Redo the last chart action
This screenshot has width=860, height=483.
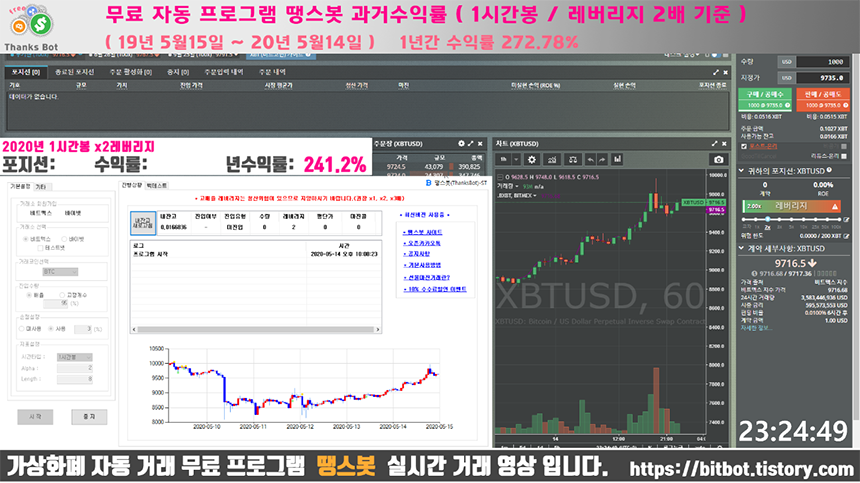click(602, 160)
